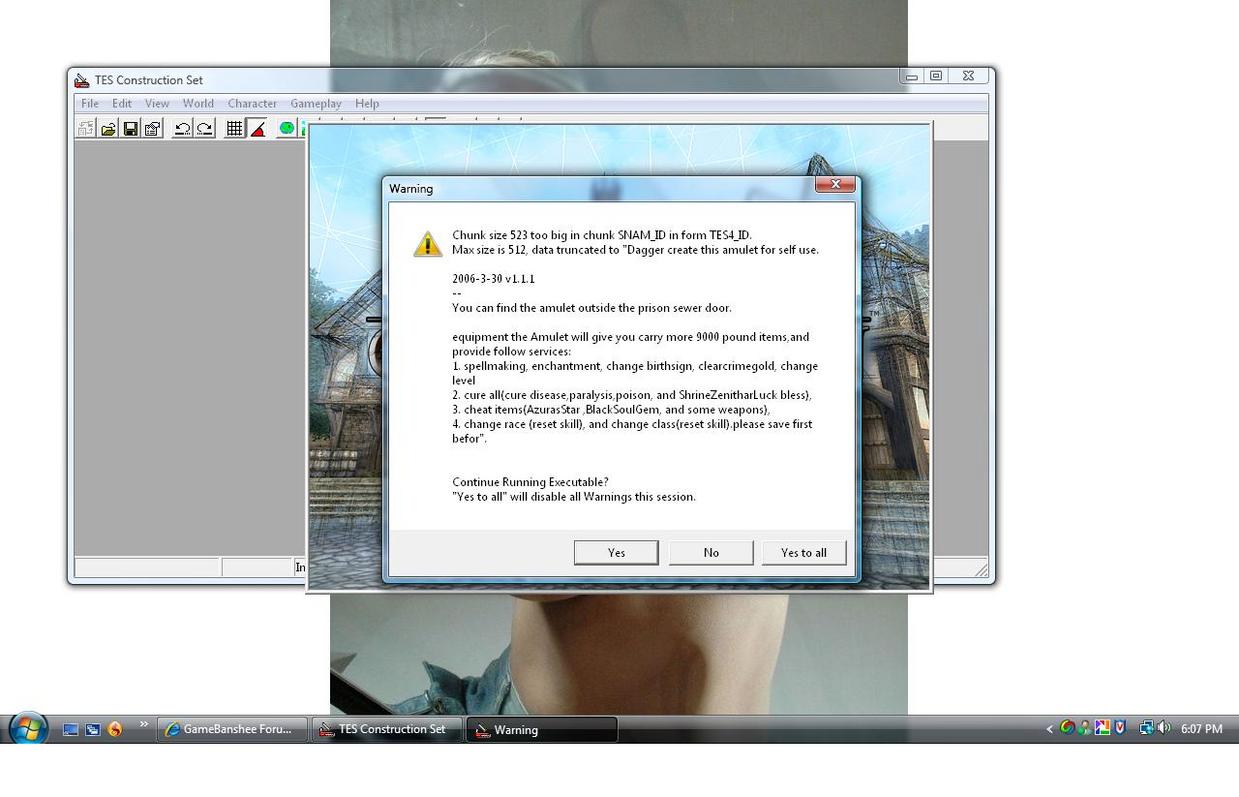
Task: Click 'Continue Running Executable?' text
Action: pos(530,482)
